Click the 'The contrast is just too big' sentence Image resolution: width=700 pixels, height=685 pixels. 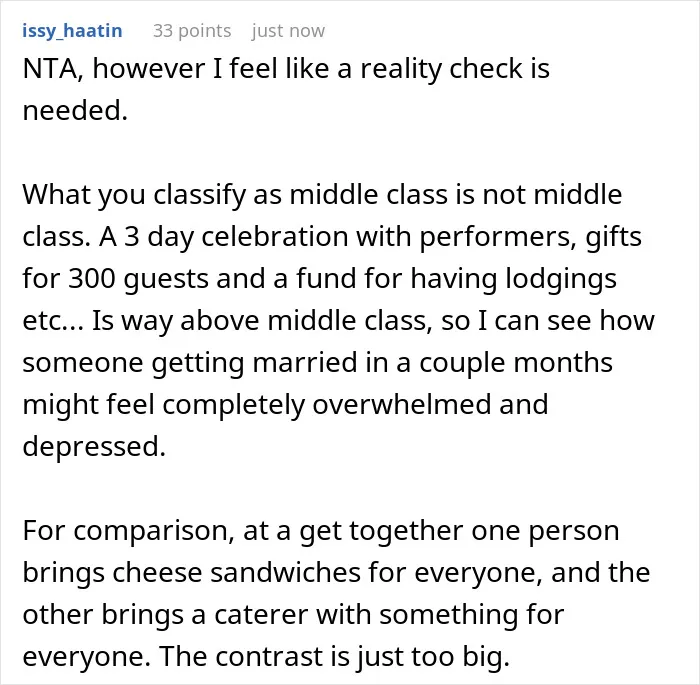[334, 657]
